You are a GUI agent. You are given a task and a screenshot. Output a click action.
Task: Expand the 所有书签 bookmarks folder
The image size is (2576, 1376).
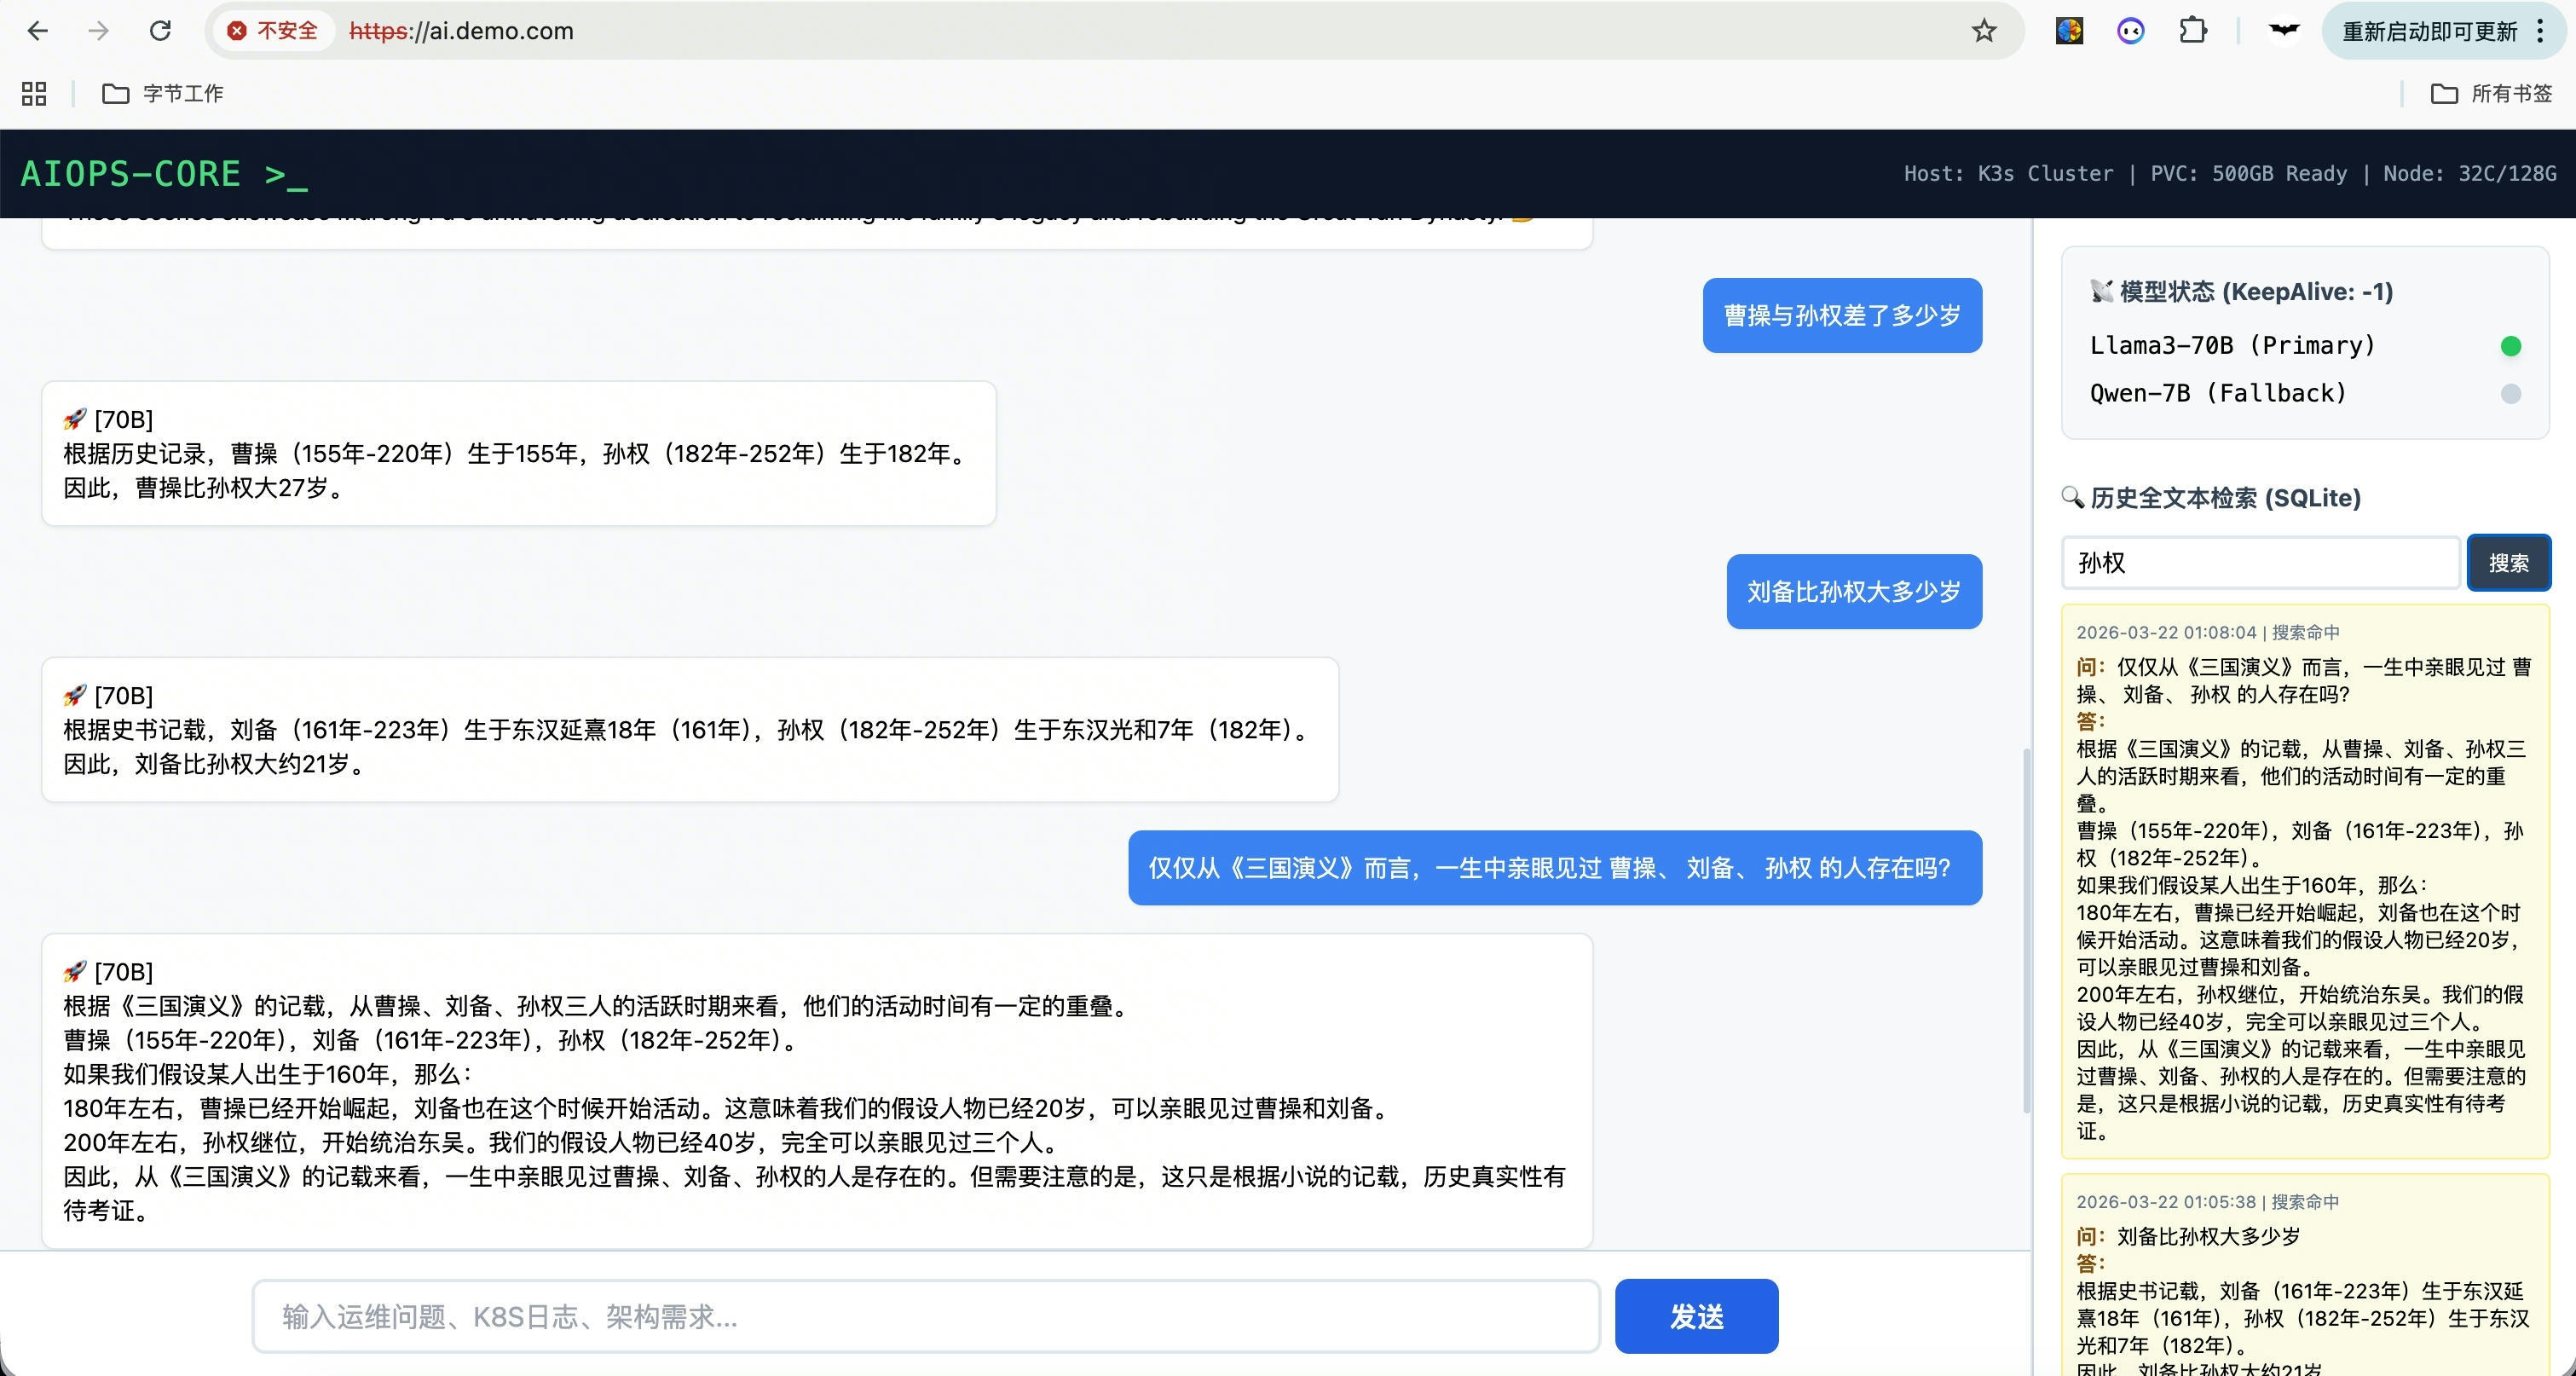pyautogui.click(x=2491, y=93)
